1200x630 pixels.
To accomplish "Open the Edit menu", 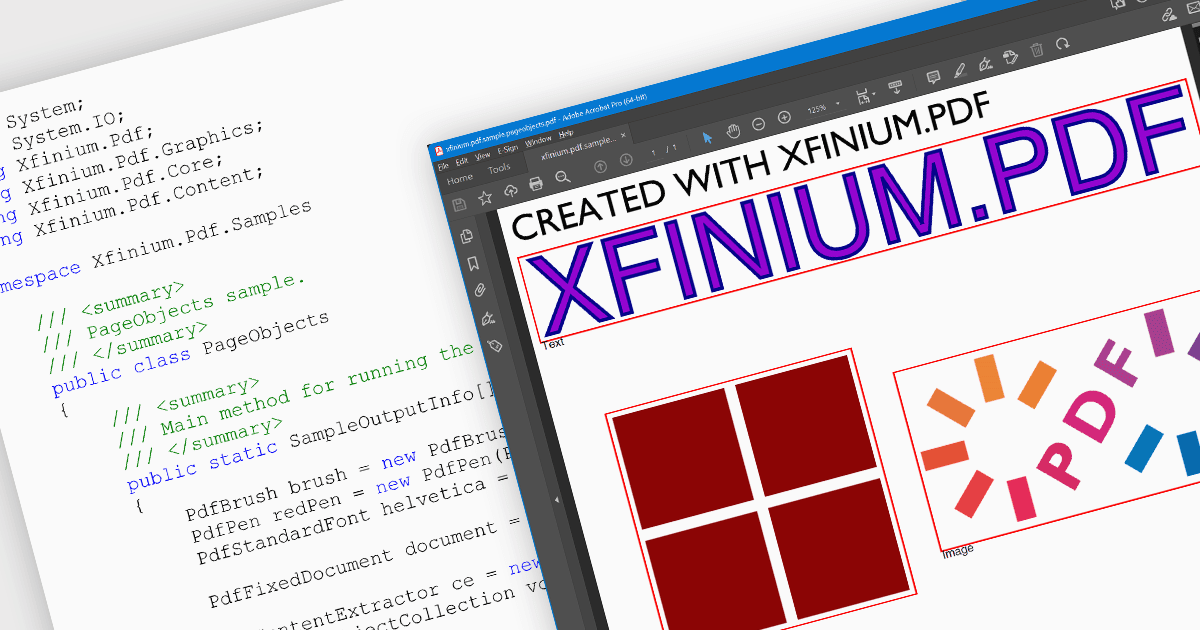I will tap(462, 161).
